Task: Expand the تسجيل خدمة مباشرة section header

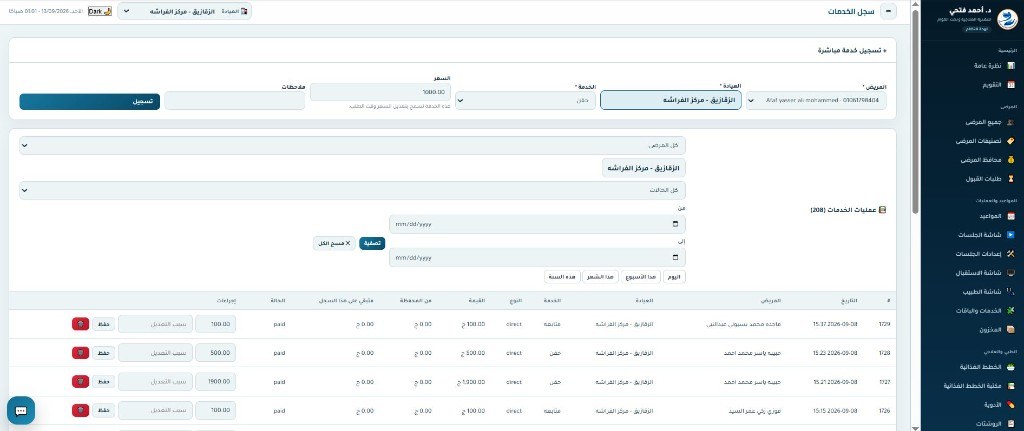Action: (853, 50)
